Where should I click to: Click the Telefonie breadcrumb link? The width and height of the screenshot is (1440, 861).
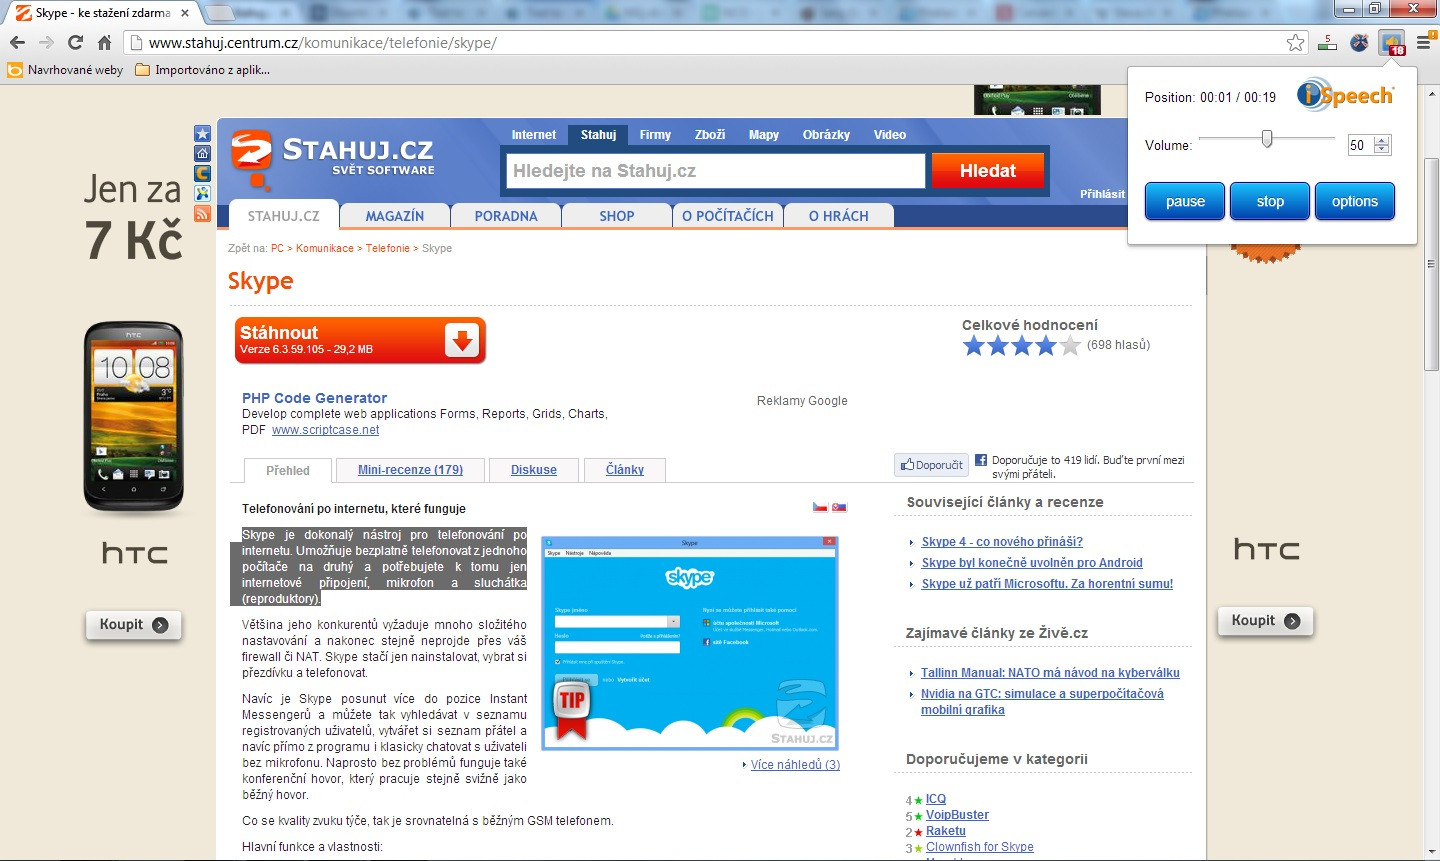click(x=388, y=248)
